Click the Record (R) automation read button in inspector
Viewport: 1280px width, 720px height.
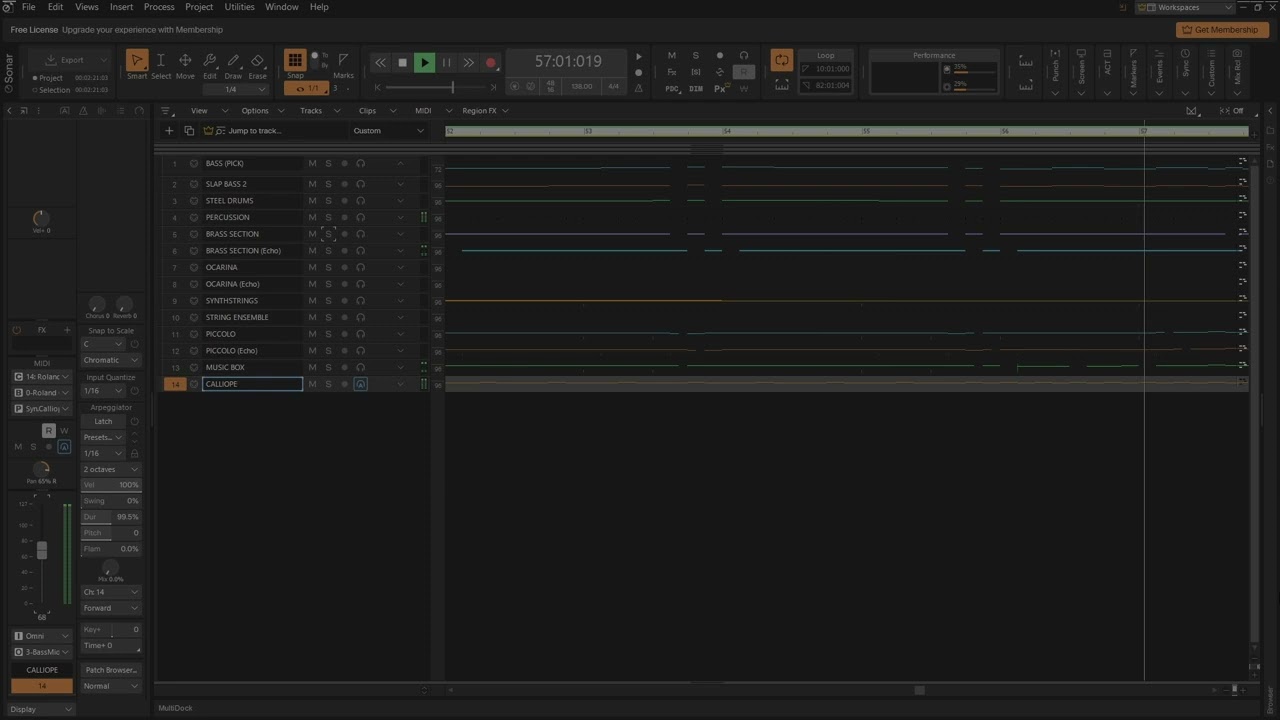[48, 430]
